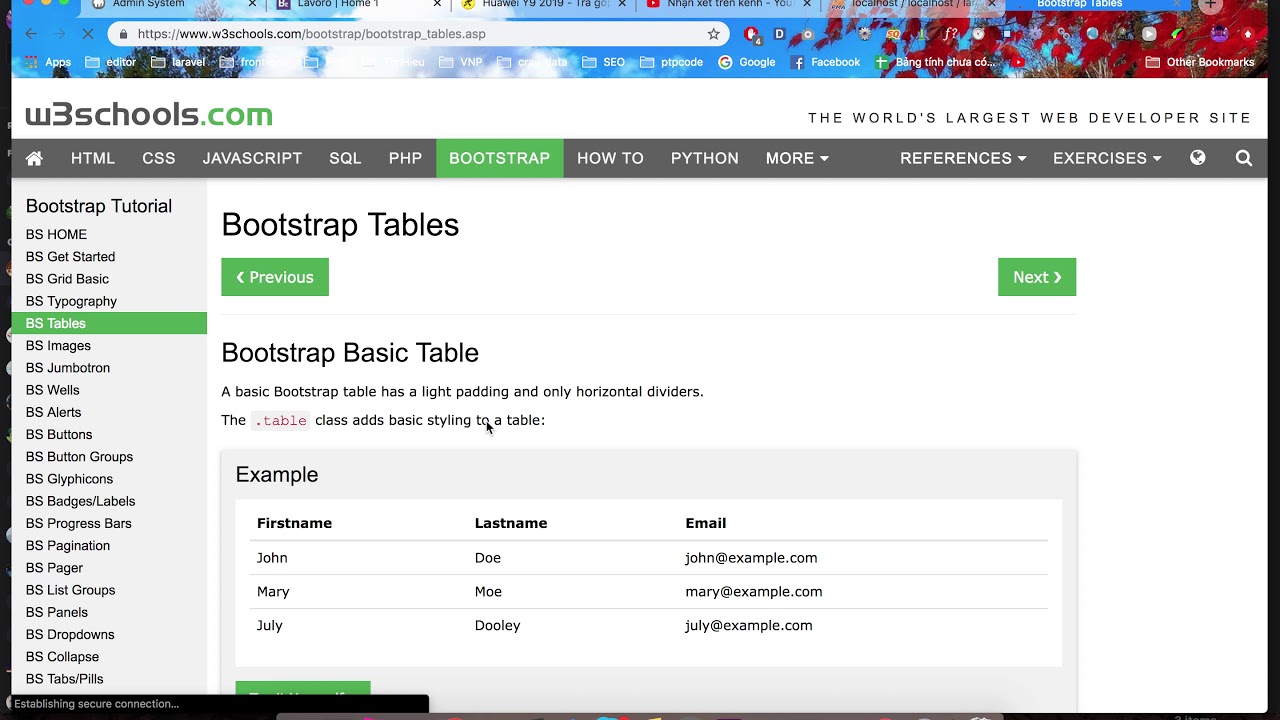Open BS Jumbotron in sidebar
The height and width of the screenshot is (720, 1280).
click(109, 368)
